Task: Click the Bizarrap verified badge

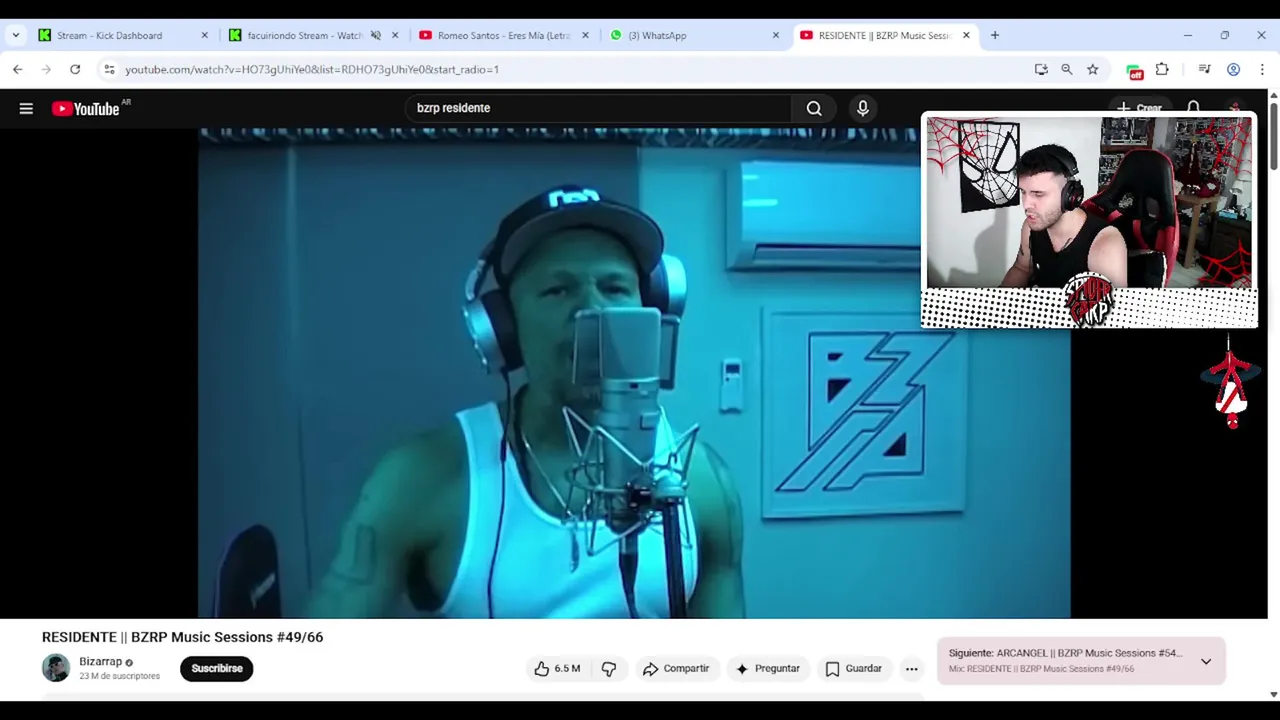Action: [x=129, y=663]
